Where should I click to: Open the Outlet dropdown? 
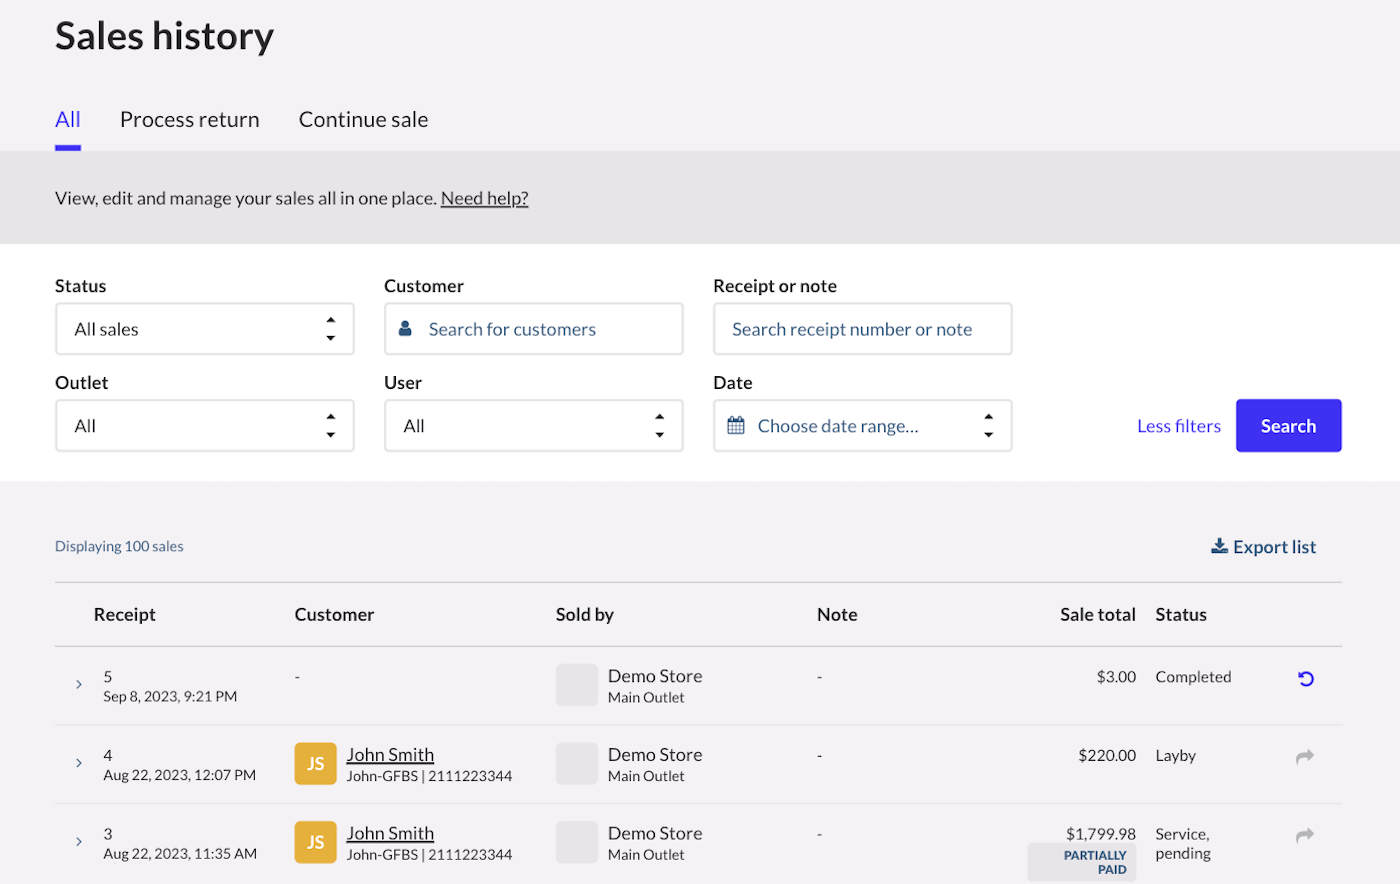tap(204, 426)
